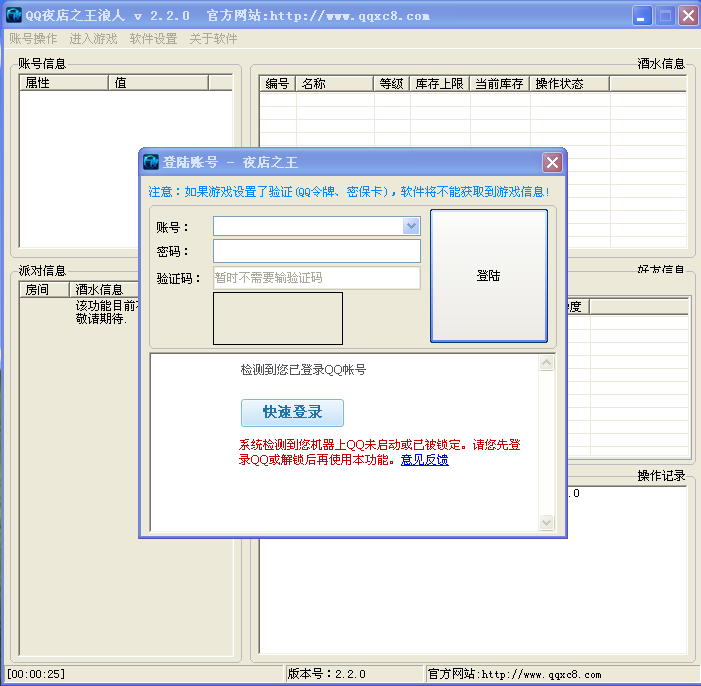Screen dimensions: 701x686
Task: Expand the 账号 account dropdown list
Action: [411, 226]
